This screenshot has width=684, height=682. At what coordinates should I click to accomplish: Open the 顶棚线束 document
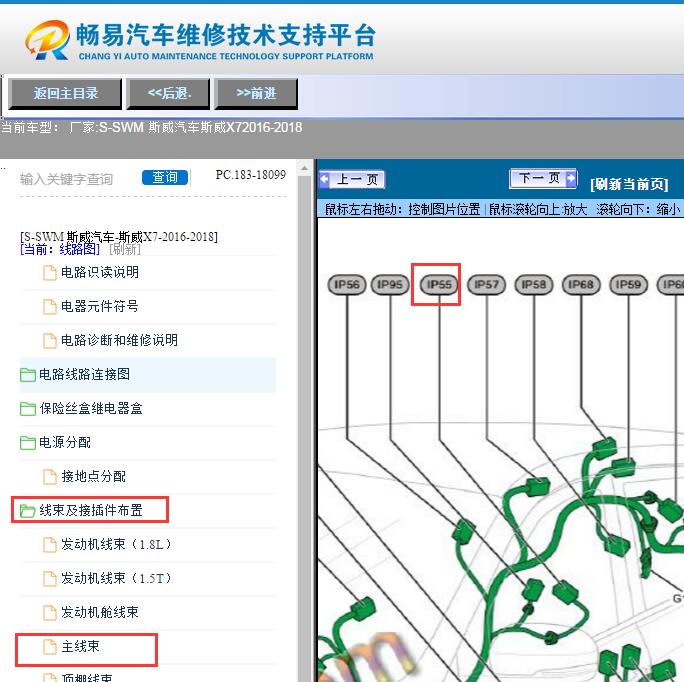(87, 678)
